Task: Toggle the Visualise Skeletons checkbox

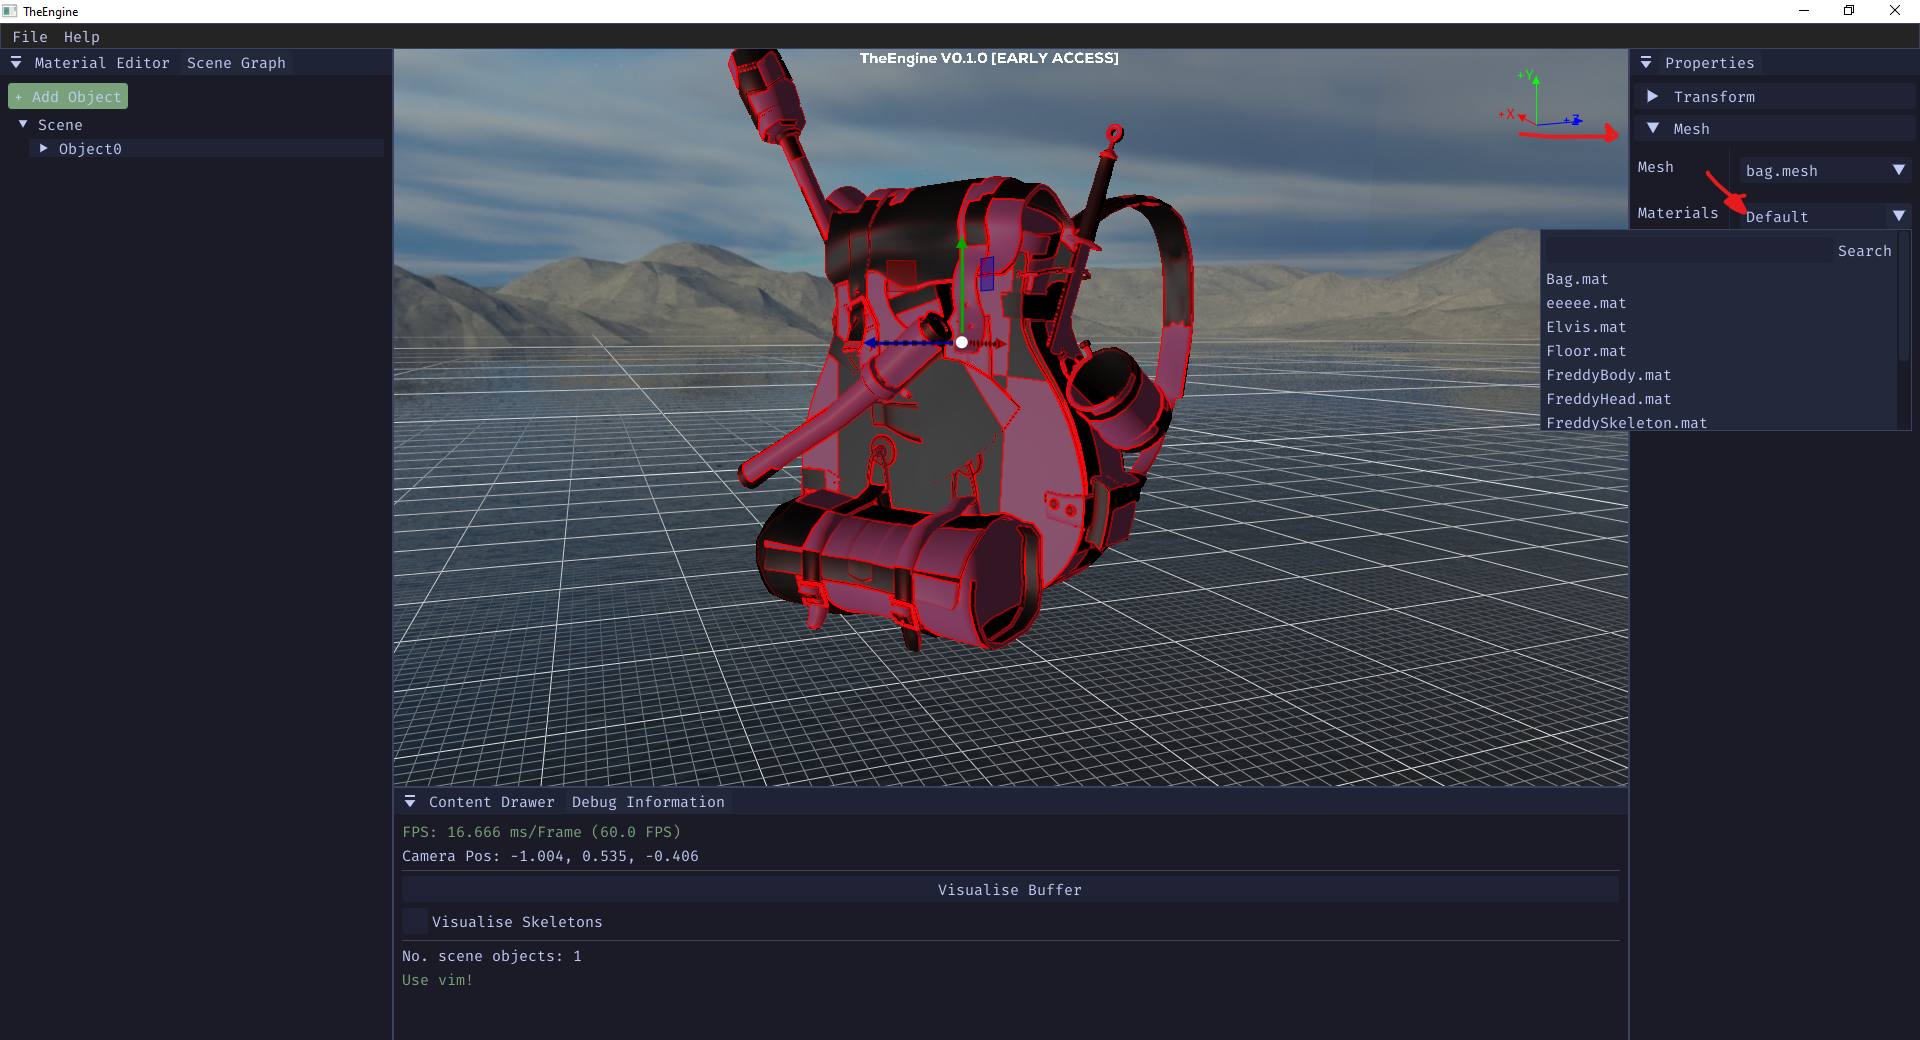Action: [415, 921]
